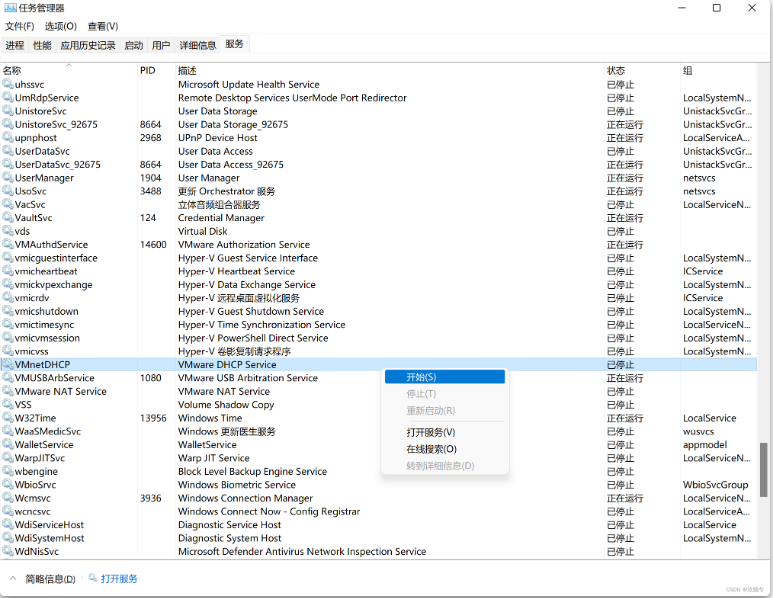Click the icon next to WbioSrvc service
This screenshot has height=598, width=773.
click(x=8, y=485)
